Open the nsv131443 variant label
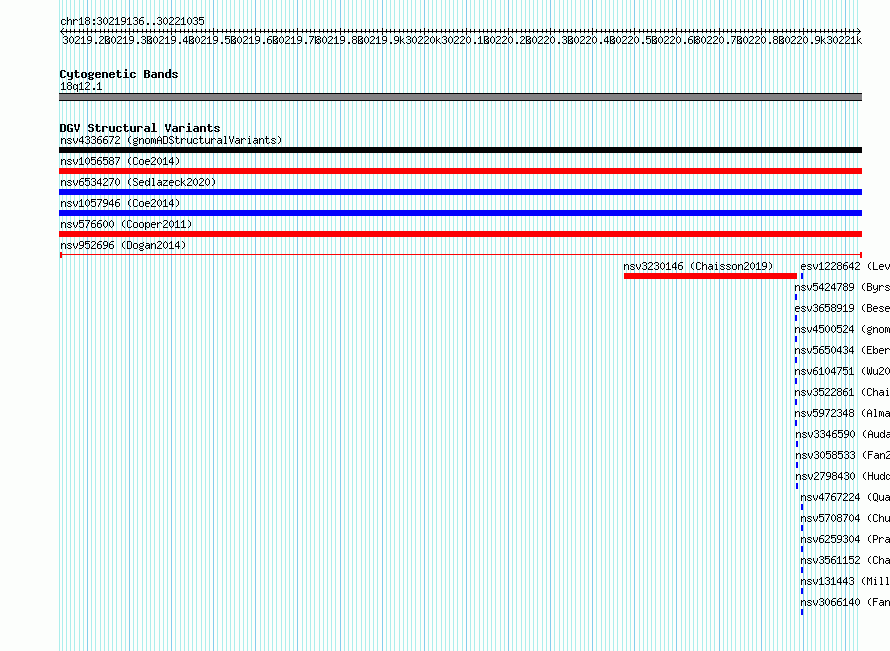Screen dimensions: 890x651 pyautogui.click(x=845, y=581)
